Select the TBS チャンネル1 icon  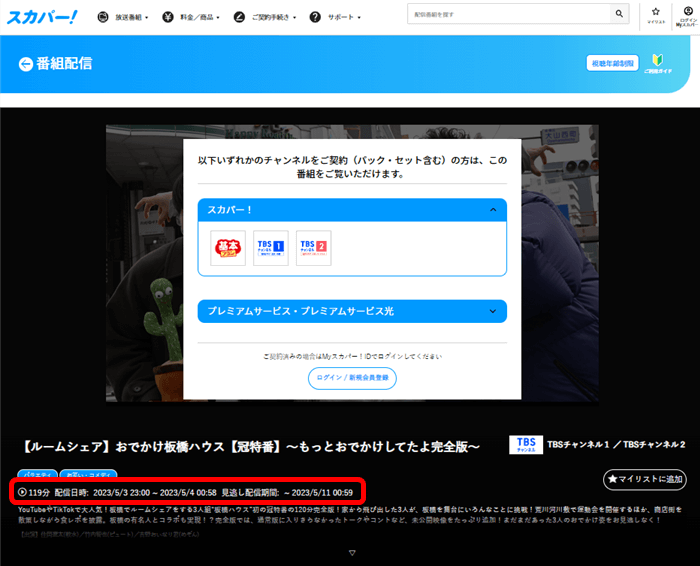coord(271,248)
